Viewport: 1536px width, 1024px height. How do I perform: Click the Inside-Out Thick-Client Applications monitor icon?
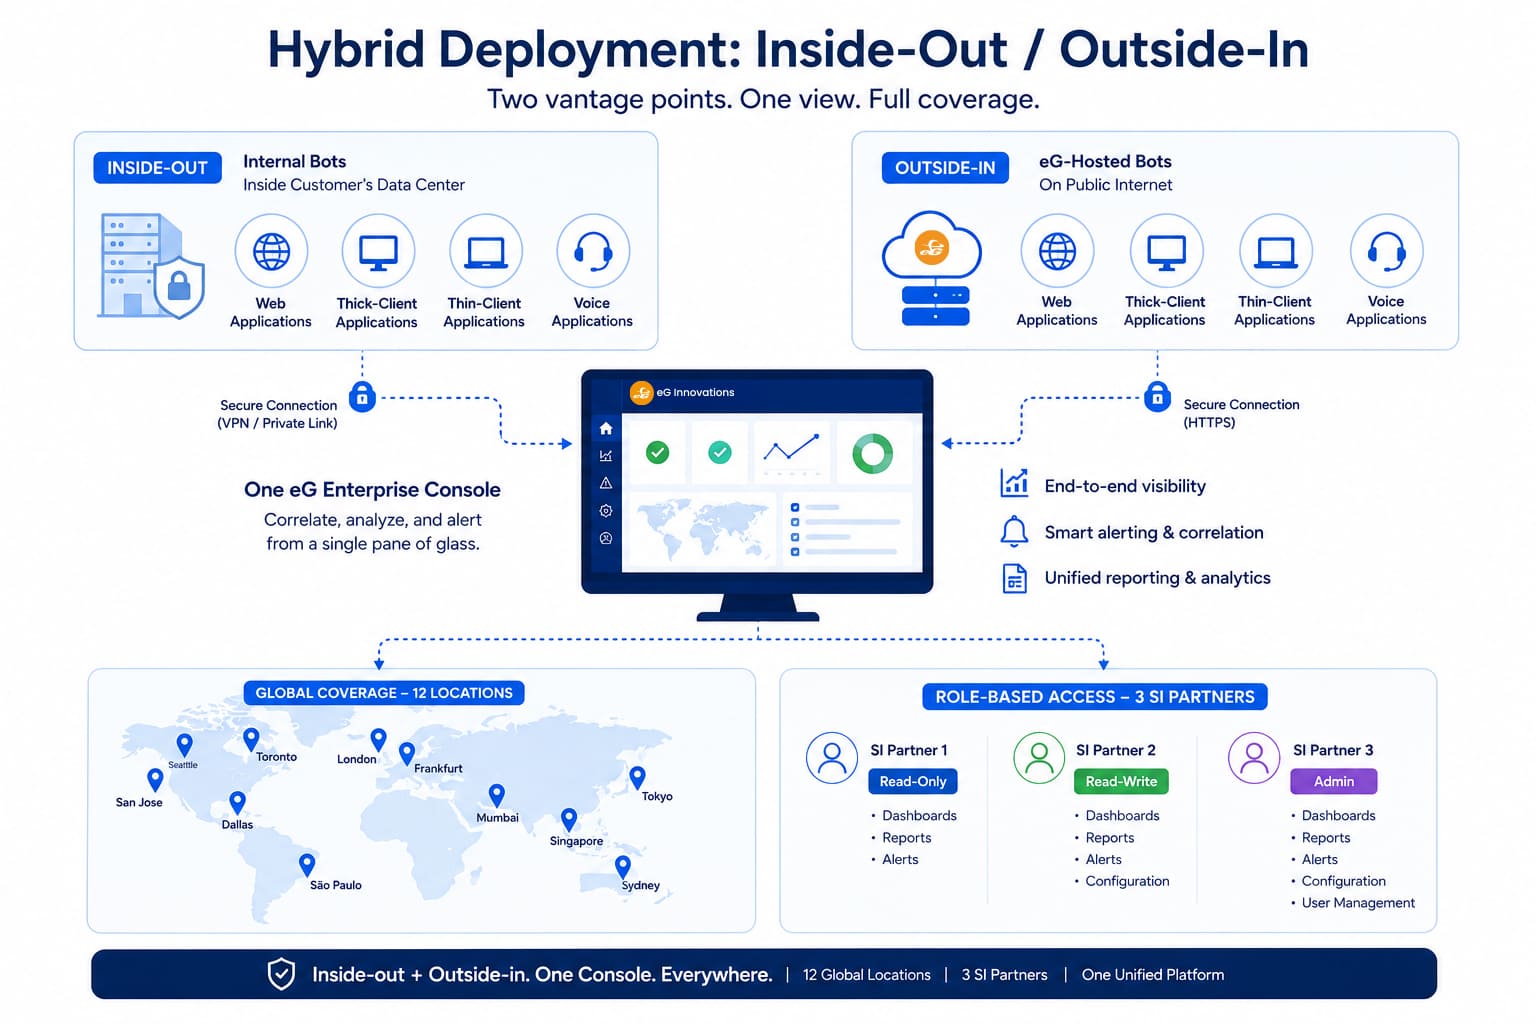tap(378, 251)
